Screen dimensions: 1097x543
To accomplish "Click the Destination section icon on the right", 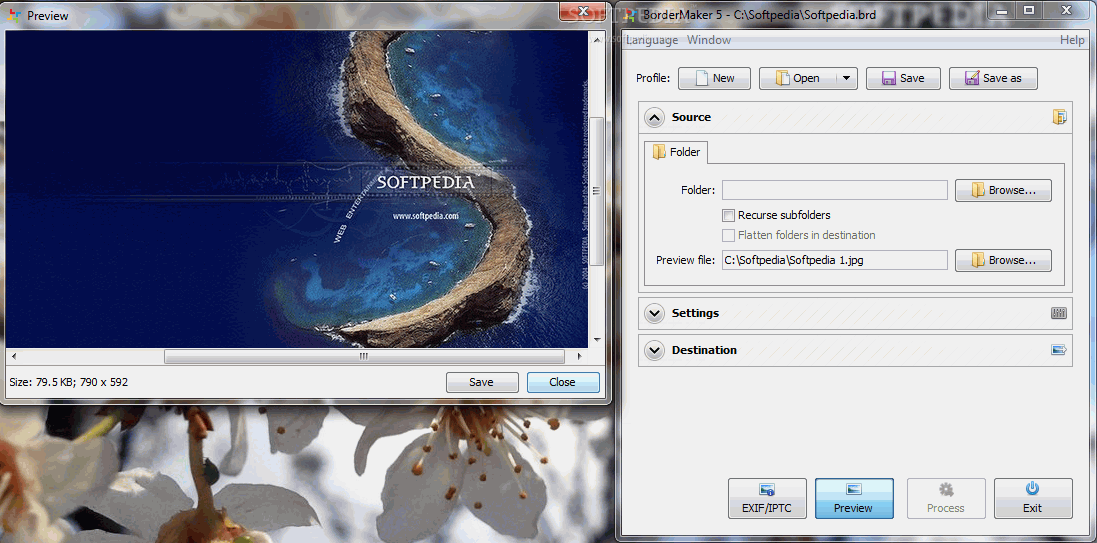I will [x=1059, y=350].
